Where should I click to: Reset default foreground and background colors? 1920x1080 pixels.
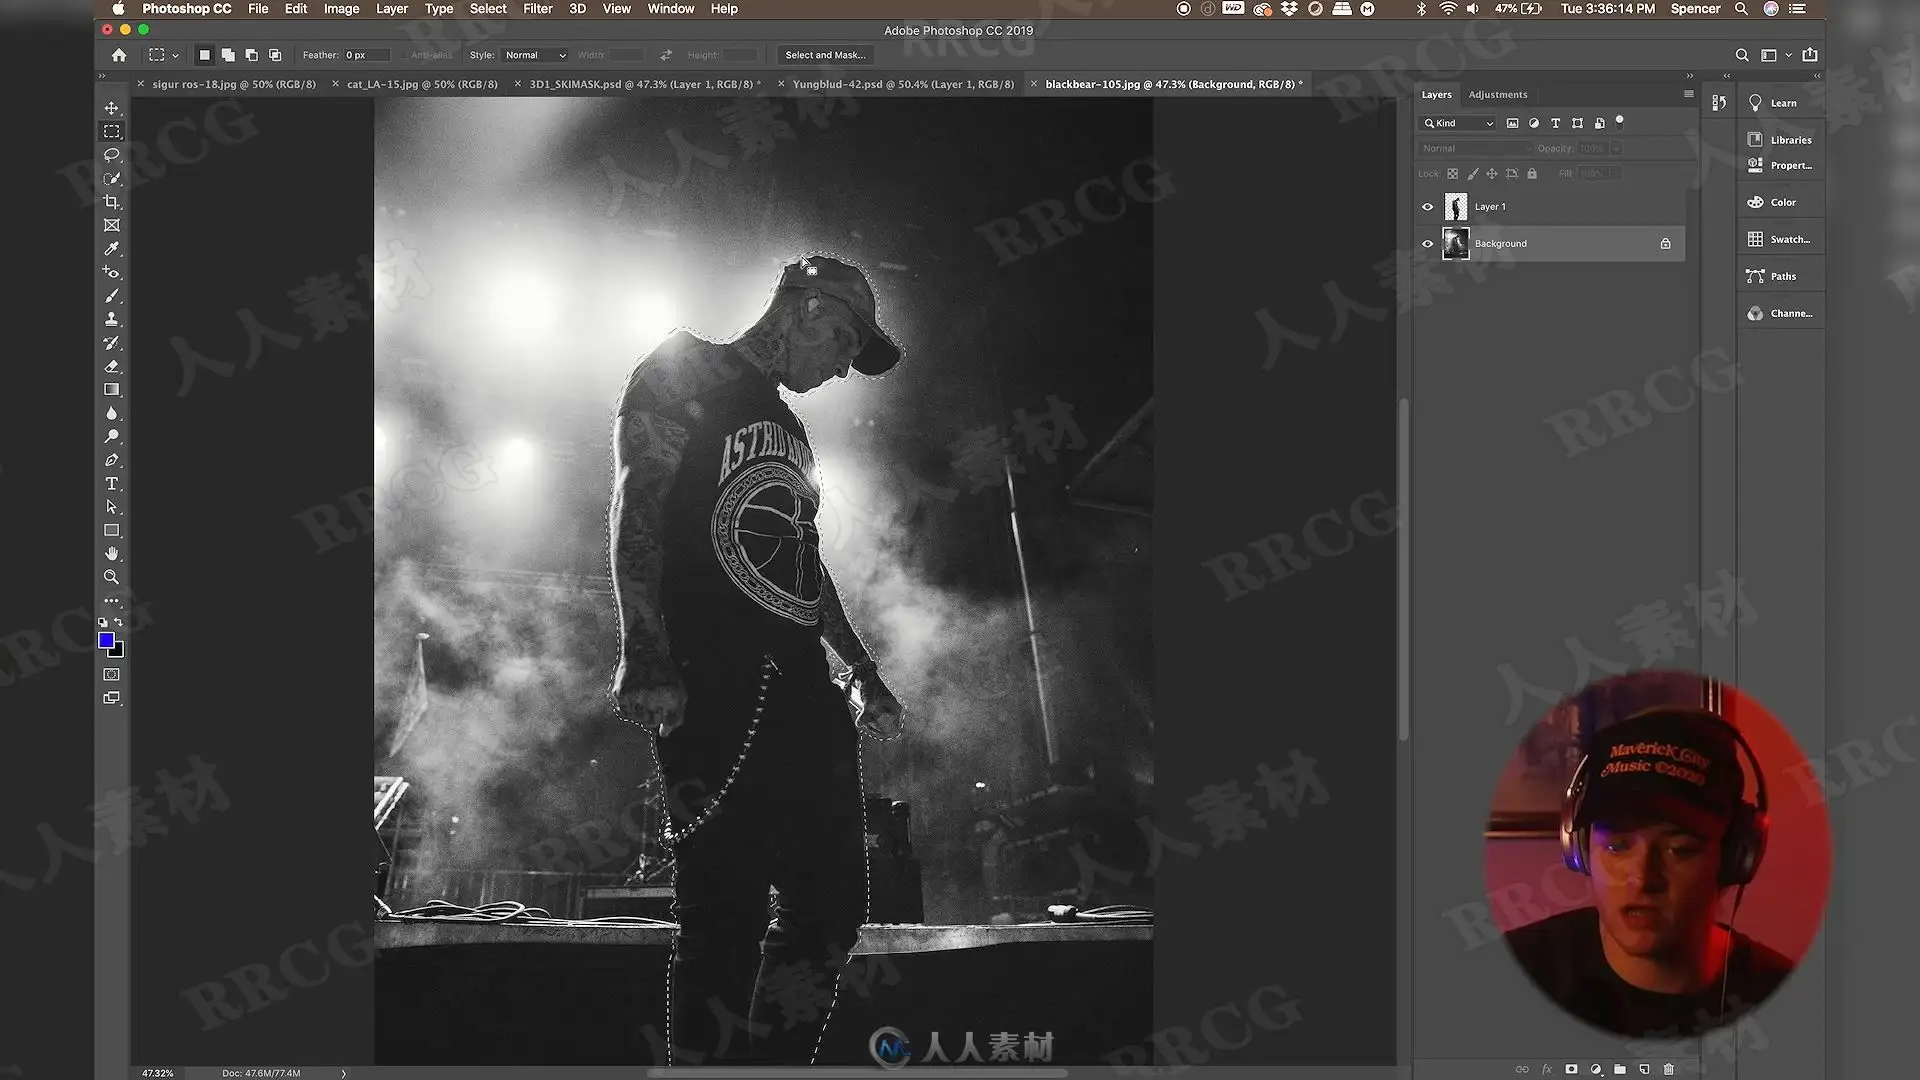pyautogui.click(x=102, y=622)
